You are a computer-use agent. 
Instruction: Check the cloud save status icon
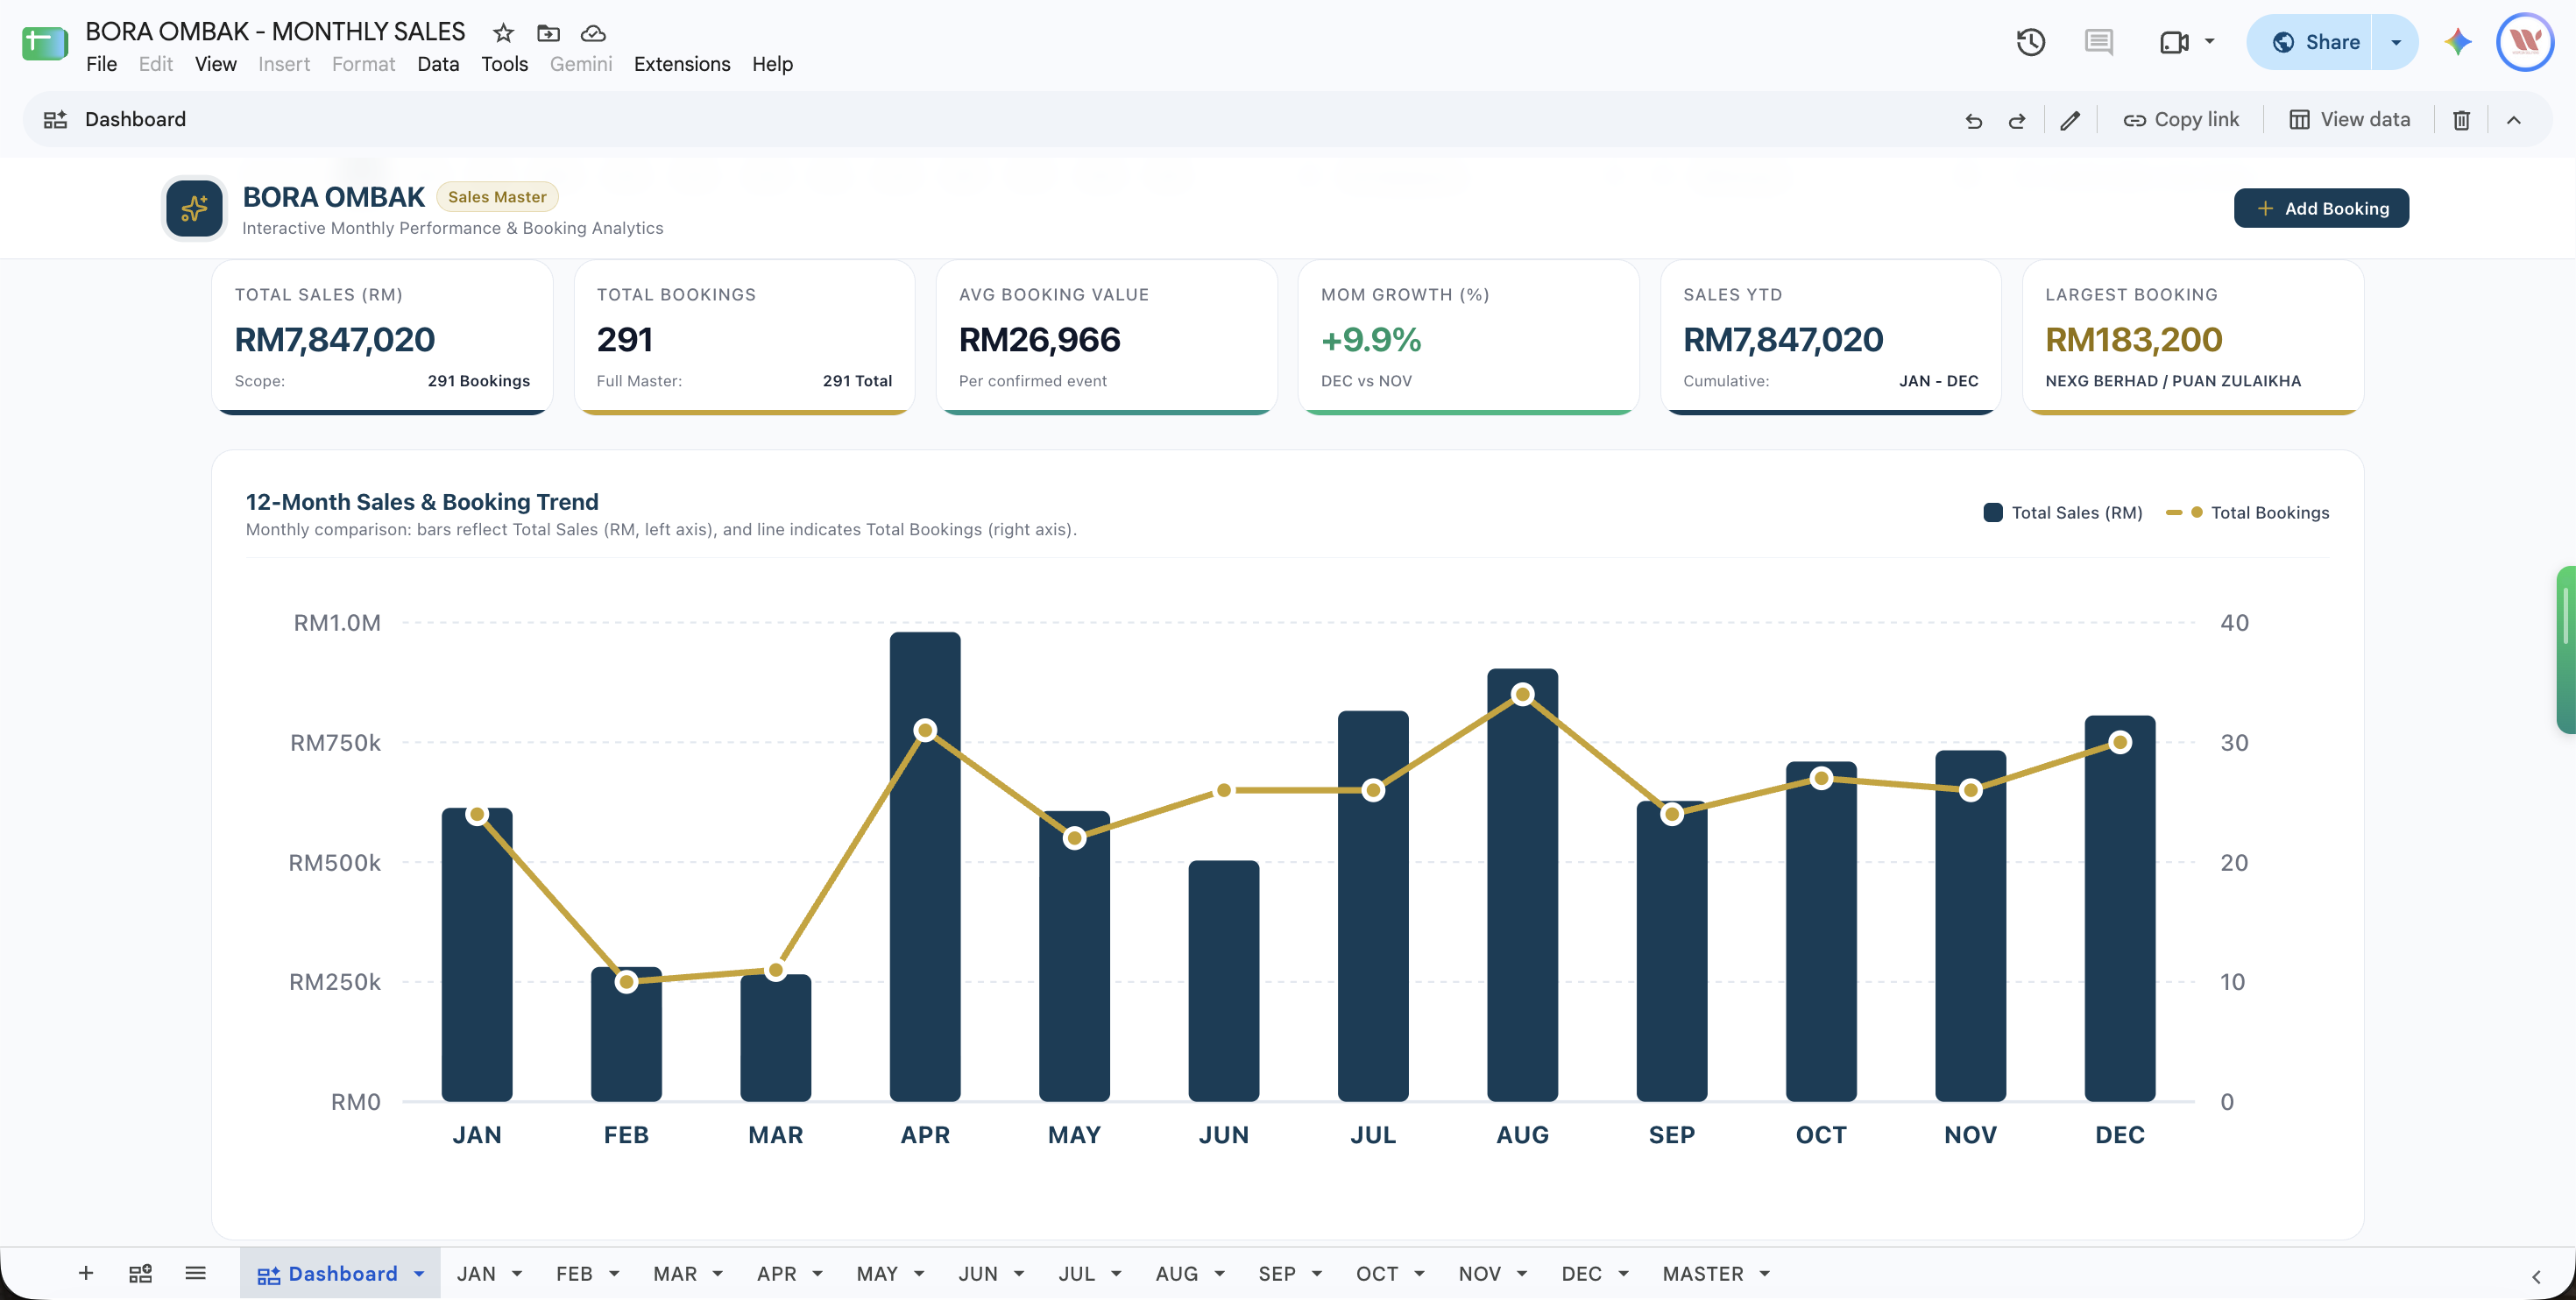(593, 33)
